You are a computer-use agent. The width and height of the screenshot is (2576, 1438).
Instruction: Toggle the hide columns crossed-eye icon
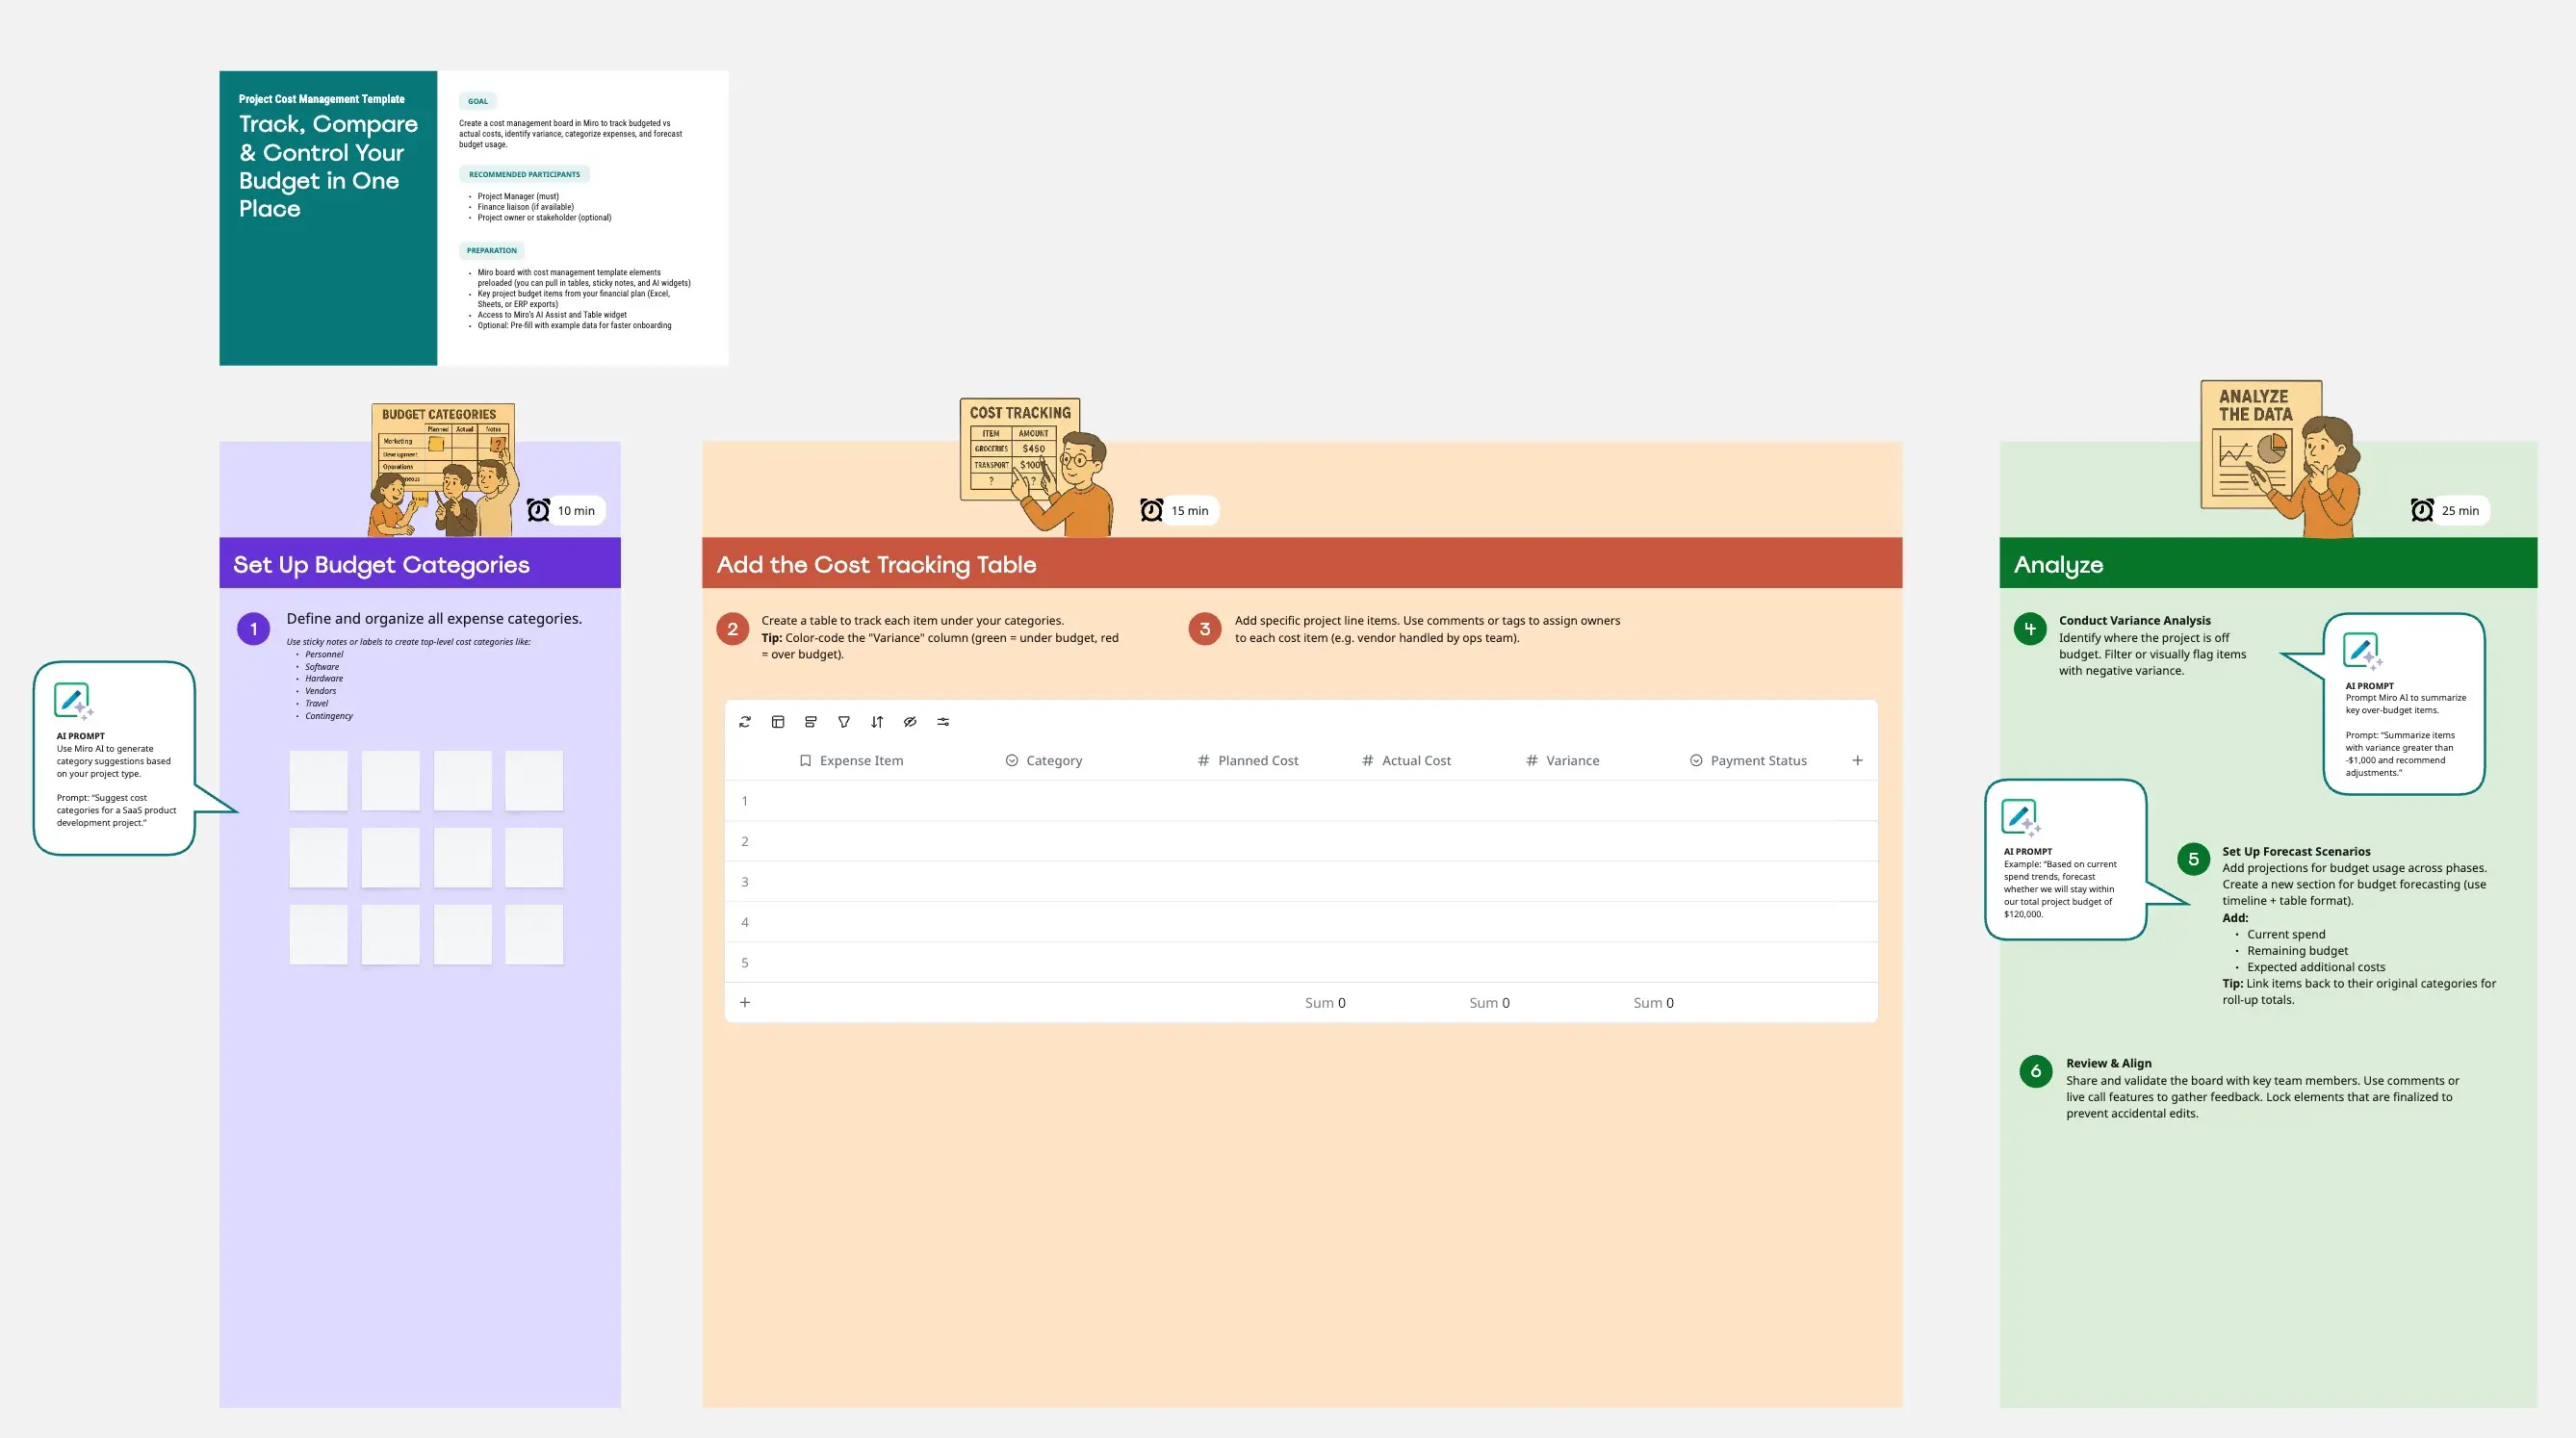(910, 722)
